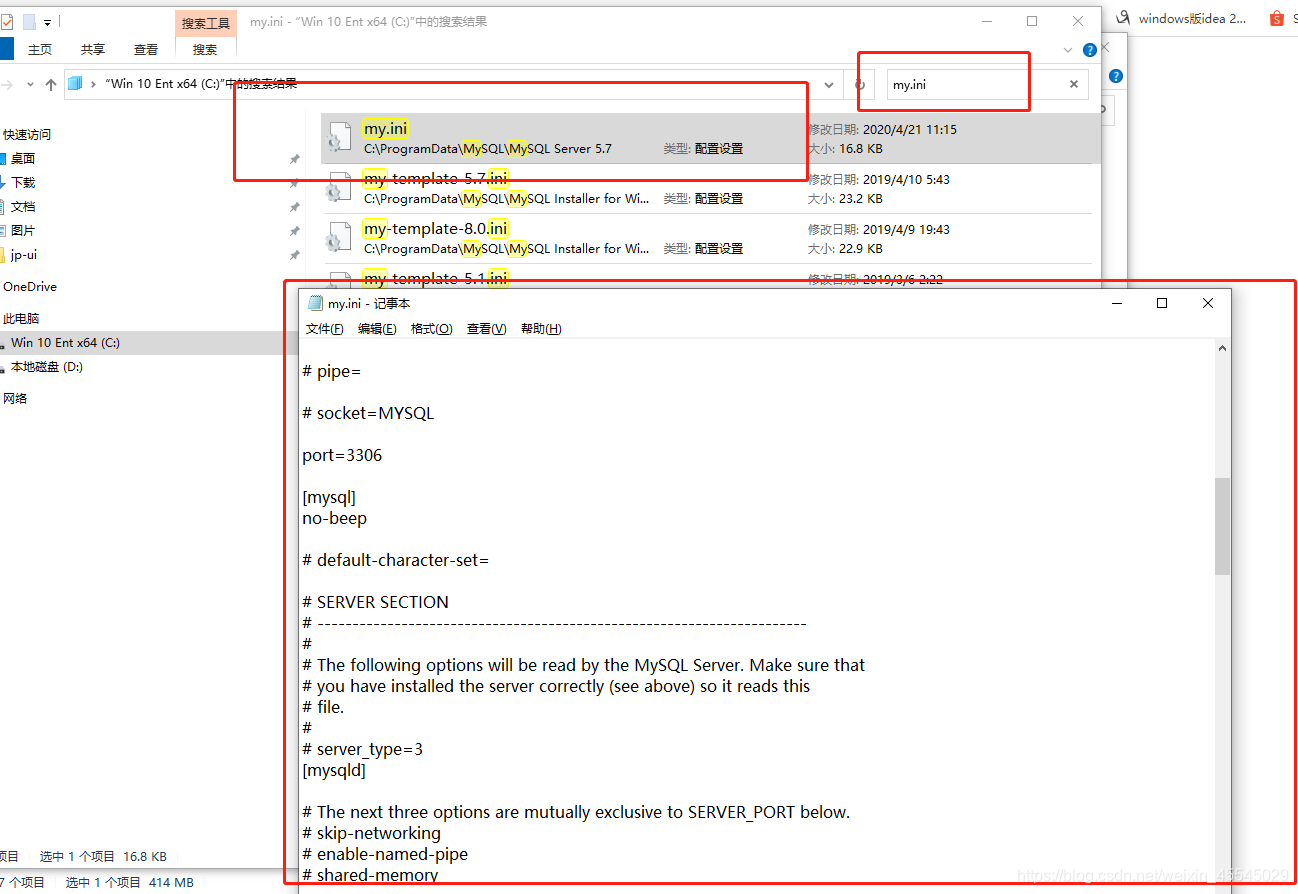Open the 查看 ribbon tab in Explorer

[146, 49]
